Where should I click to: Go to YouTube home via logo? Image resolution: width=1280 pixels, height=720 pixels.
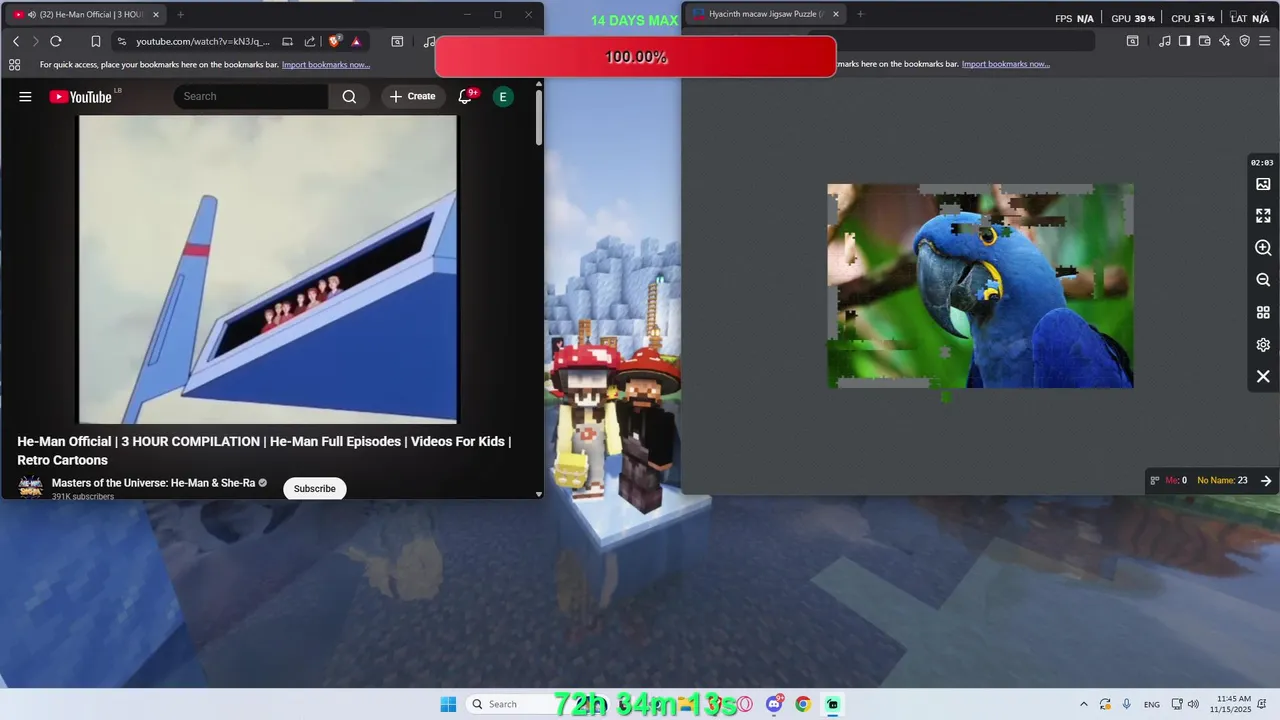[81, 96]
